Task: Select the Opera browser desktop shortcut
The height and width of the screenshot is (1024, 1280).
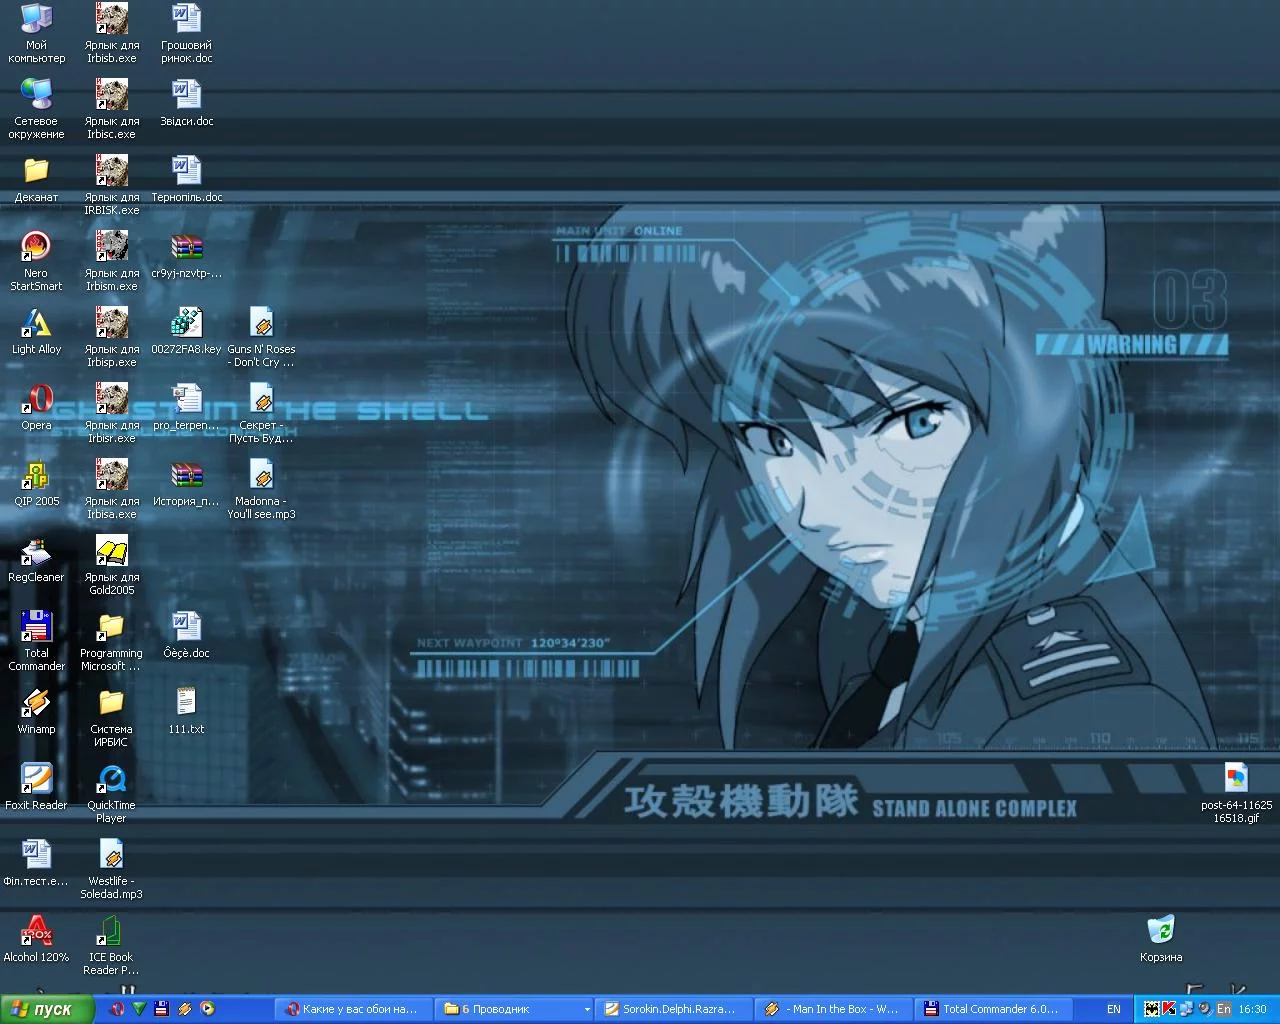Action: click(36, 407)
